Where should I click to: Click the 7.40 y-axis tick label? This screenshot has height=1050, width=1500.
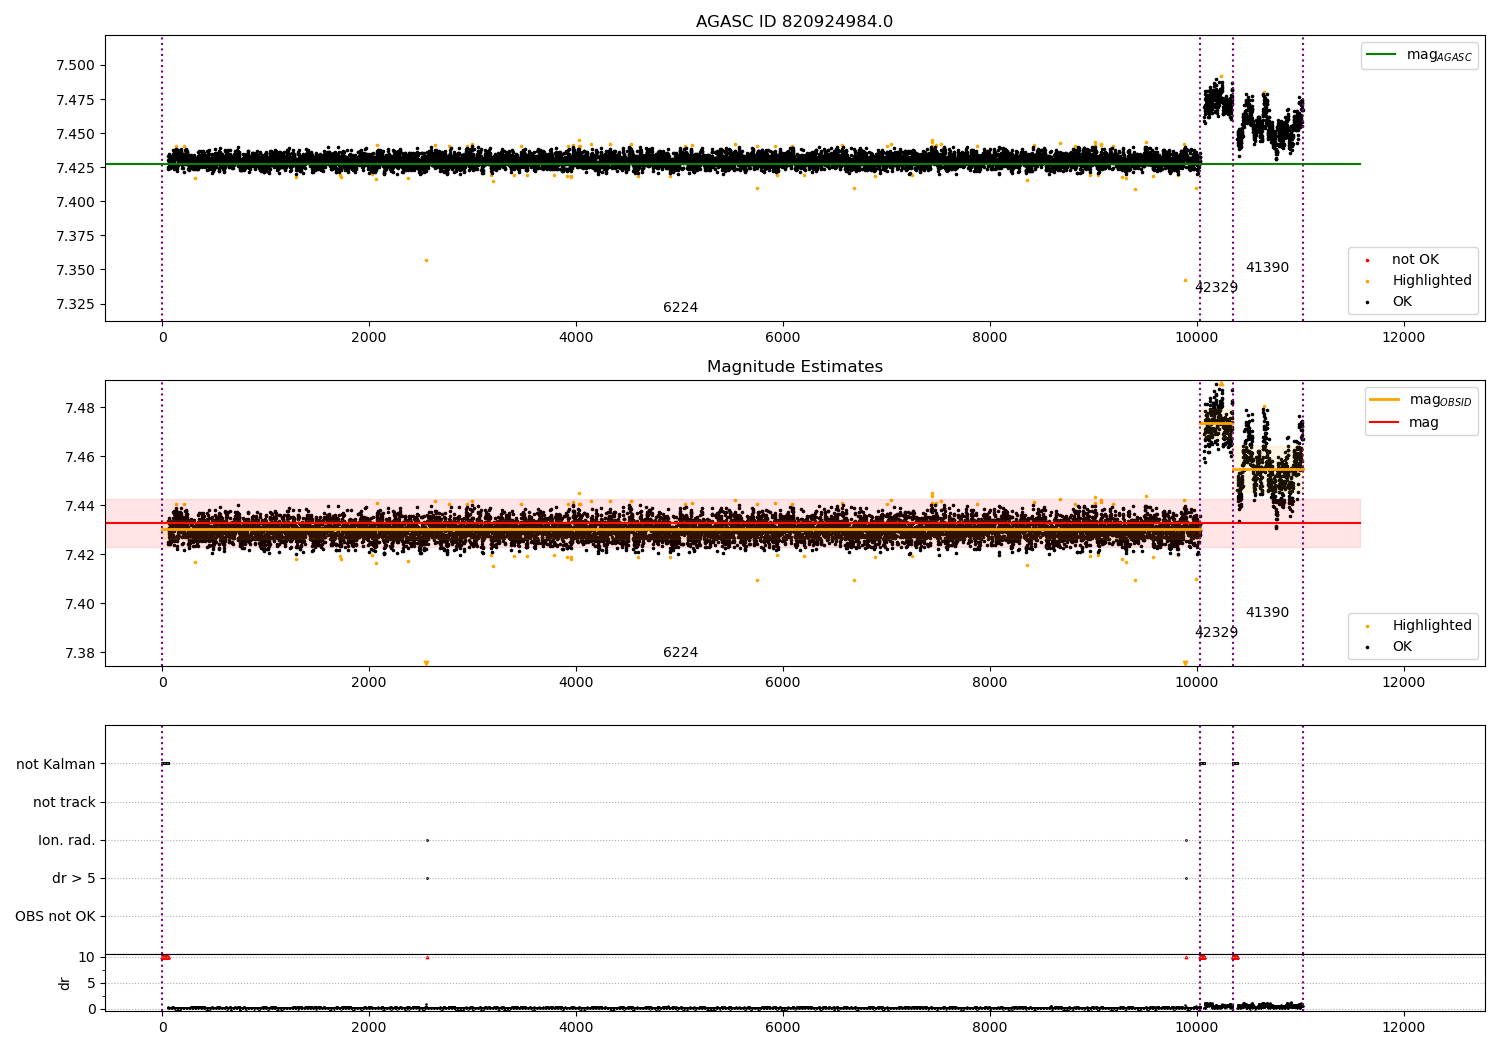coord(80,604)
